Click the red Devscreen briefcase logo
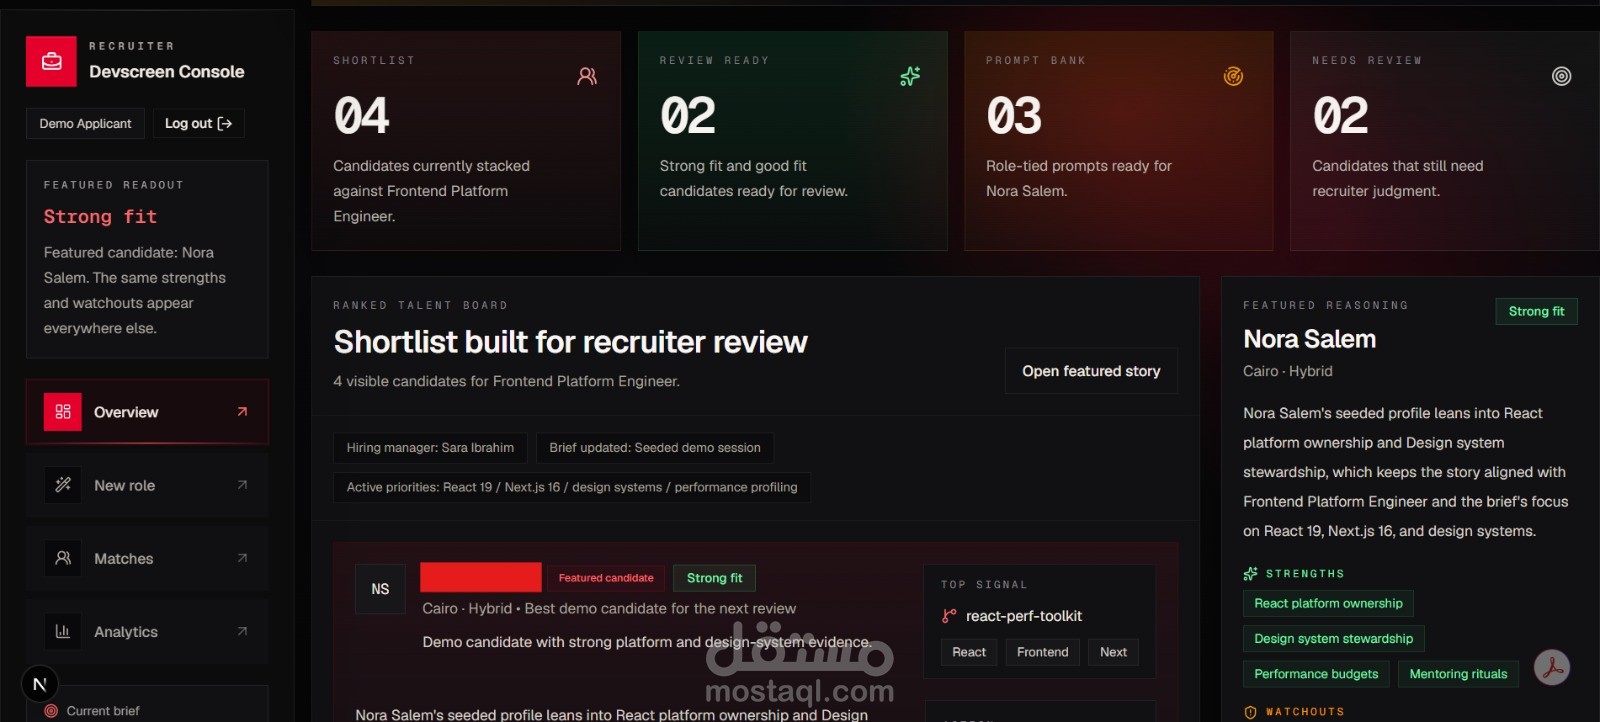Screen dimensions: 1600x722 coord(51,62)
